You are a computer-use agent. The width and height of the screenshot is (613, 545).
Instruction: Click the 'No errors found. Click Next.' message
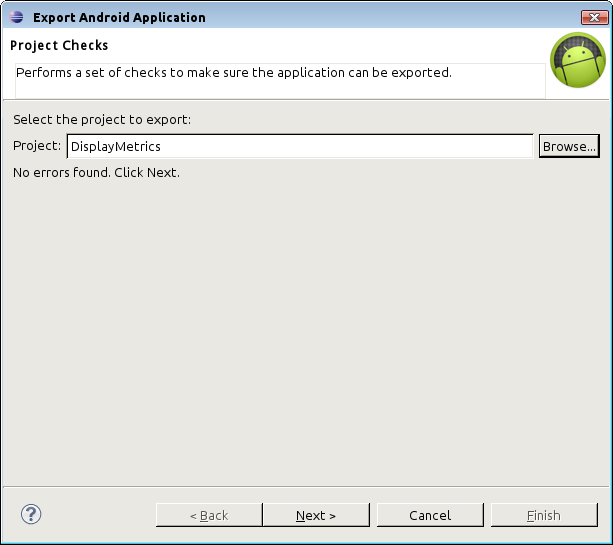click(x=96, y=172)
